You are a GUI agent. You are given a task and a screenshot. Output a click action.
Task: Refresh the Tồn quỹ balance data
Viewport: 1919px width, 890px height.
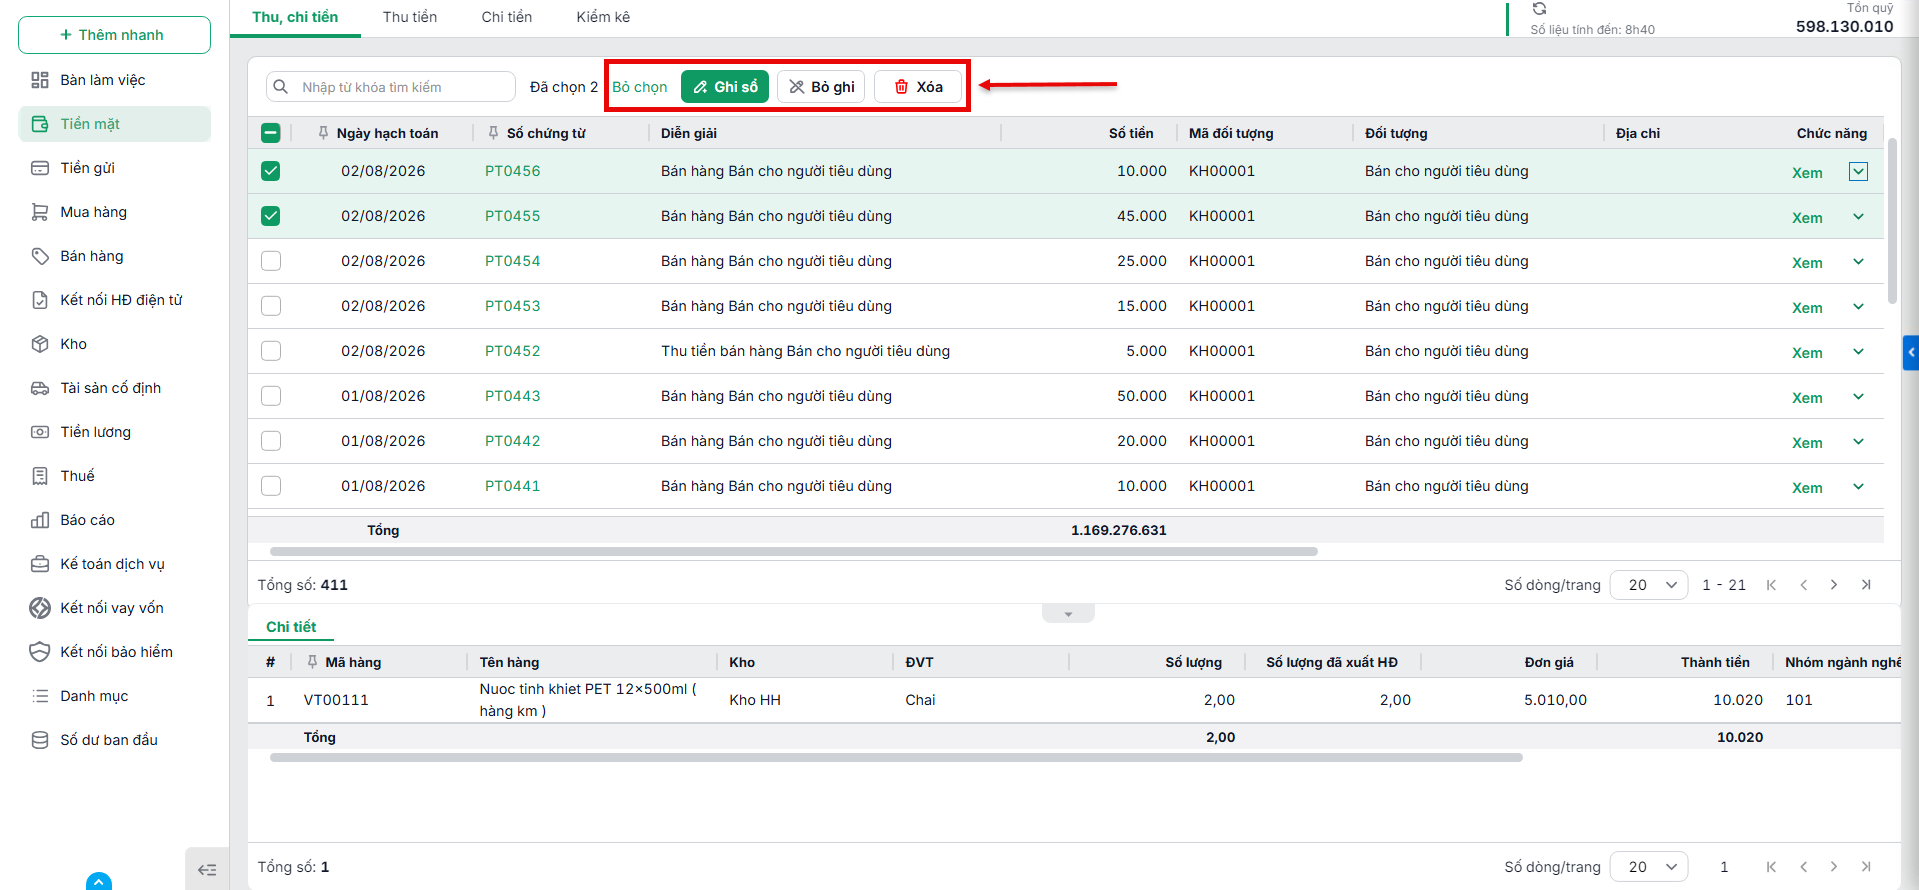tap(1539, 9)
